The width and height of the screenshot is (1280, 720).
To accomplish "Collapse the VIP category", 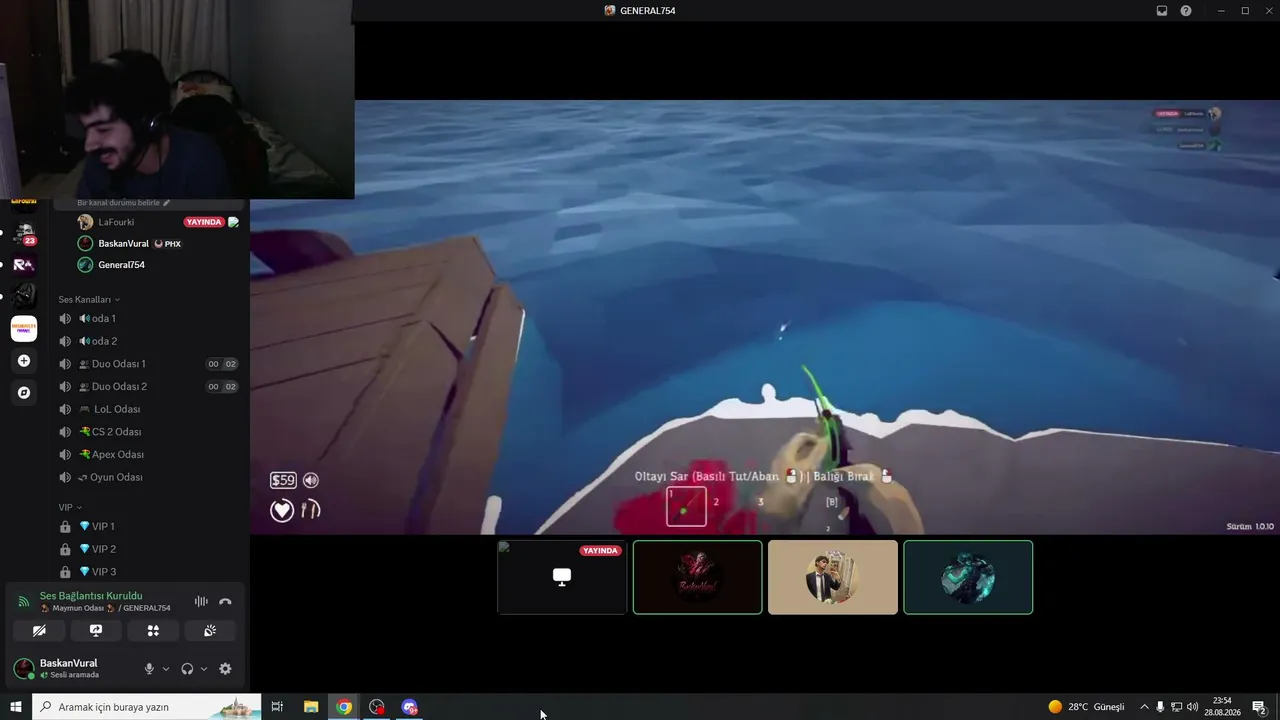I will 69,507.
